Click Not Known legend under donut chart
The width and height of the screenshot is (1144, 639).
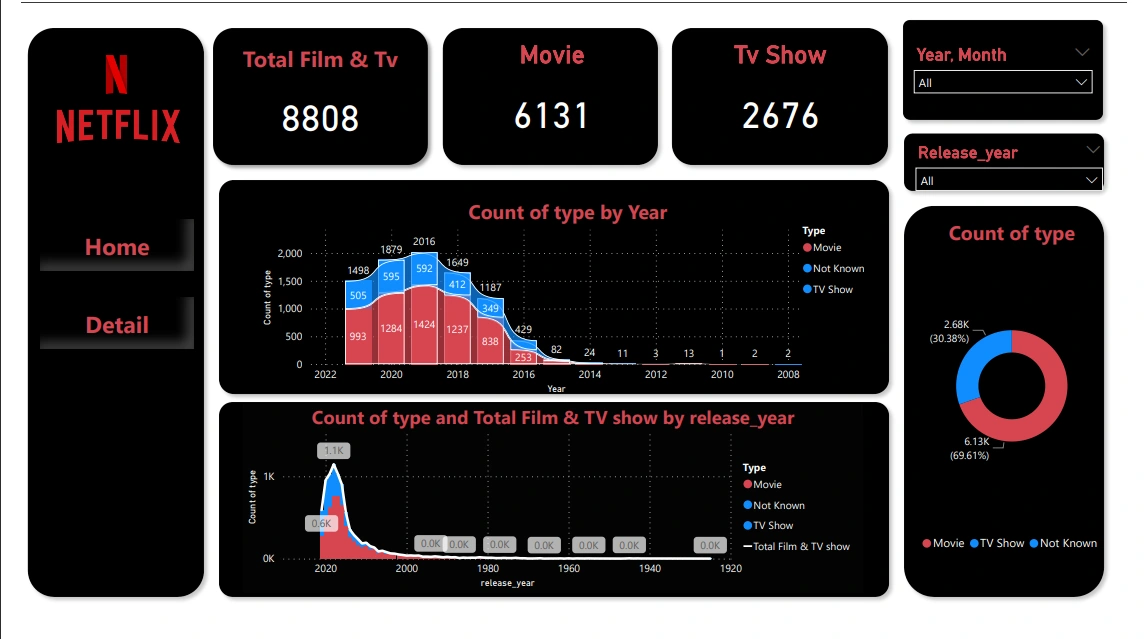coord(1063,543)
